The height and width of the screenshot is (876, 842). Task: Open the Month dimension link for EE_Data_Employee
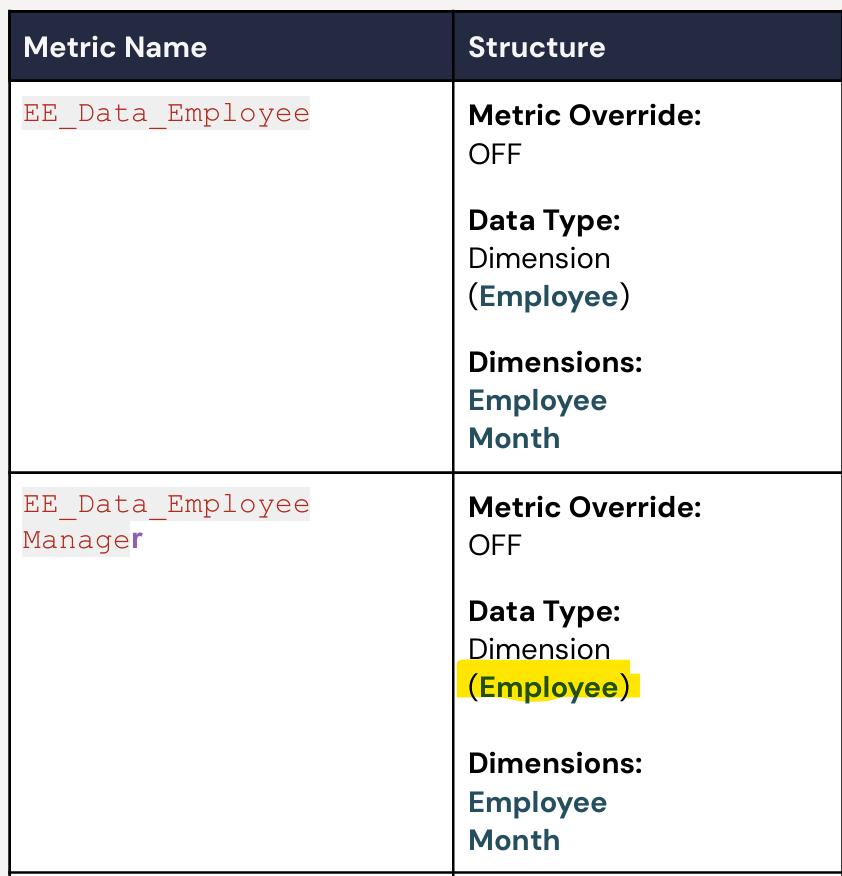tap(514, 438)
